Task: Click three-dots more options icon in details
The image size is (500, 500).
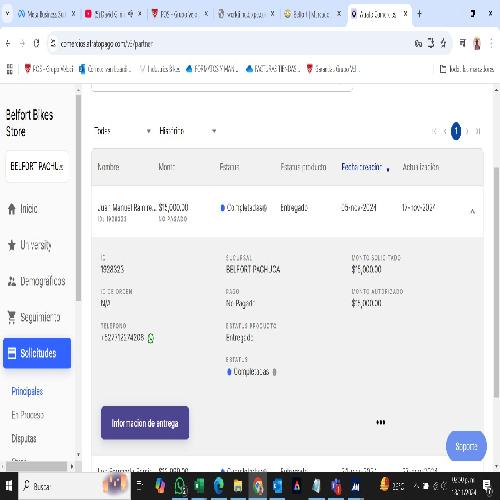Action: (381, 422)
